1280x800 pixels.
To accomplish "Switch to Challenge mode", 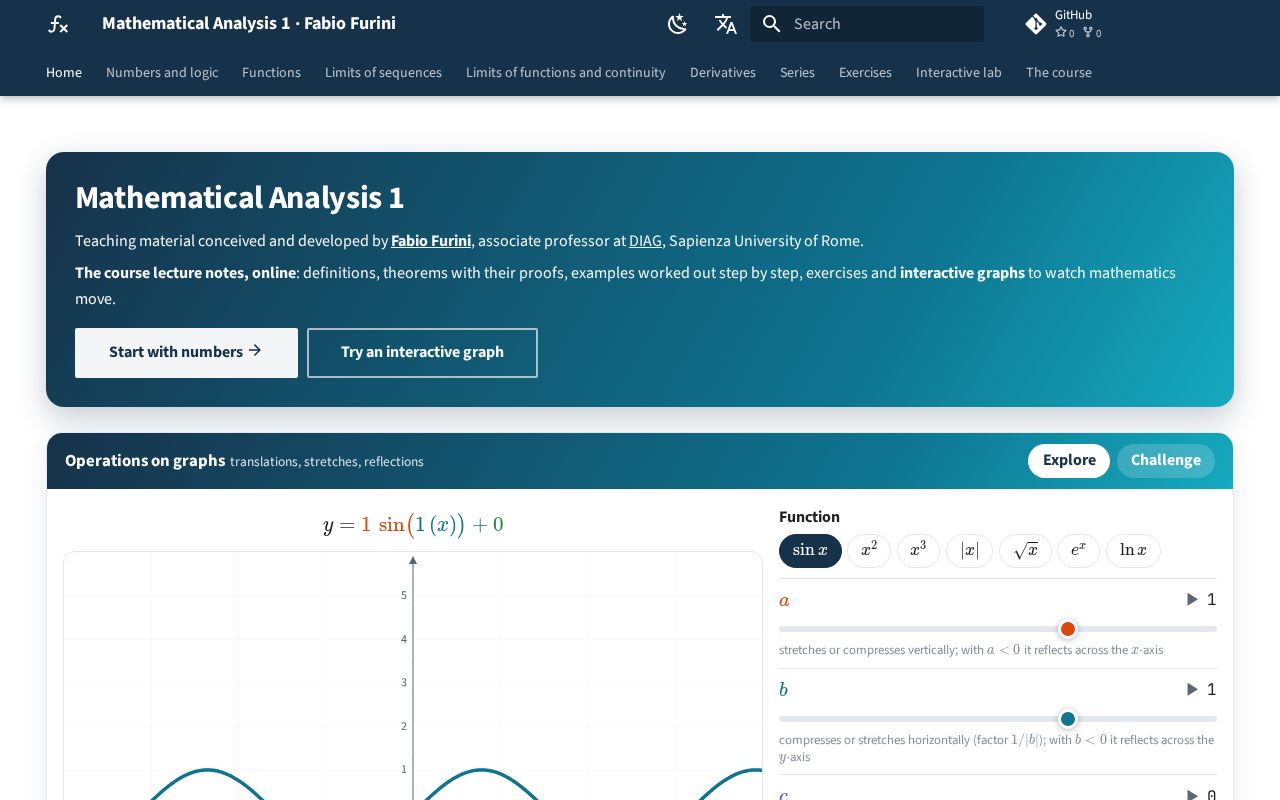I will click(x=1166, y=461).
